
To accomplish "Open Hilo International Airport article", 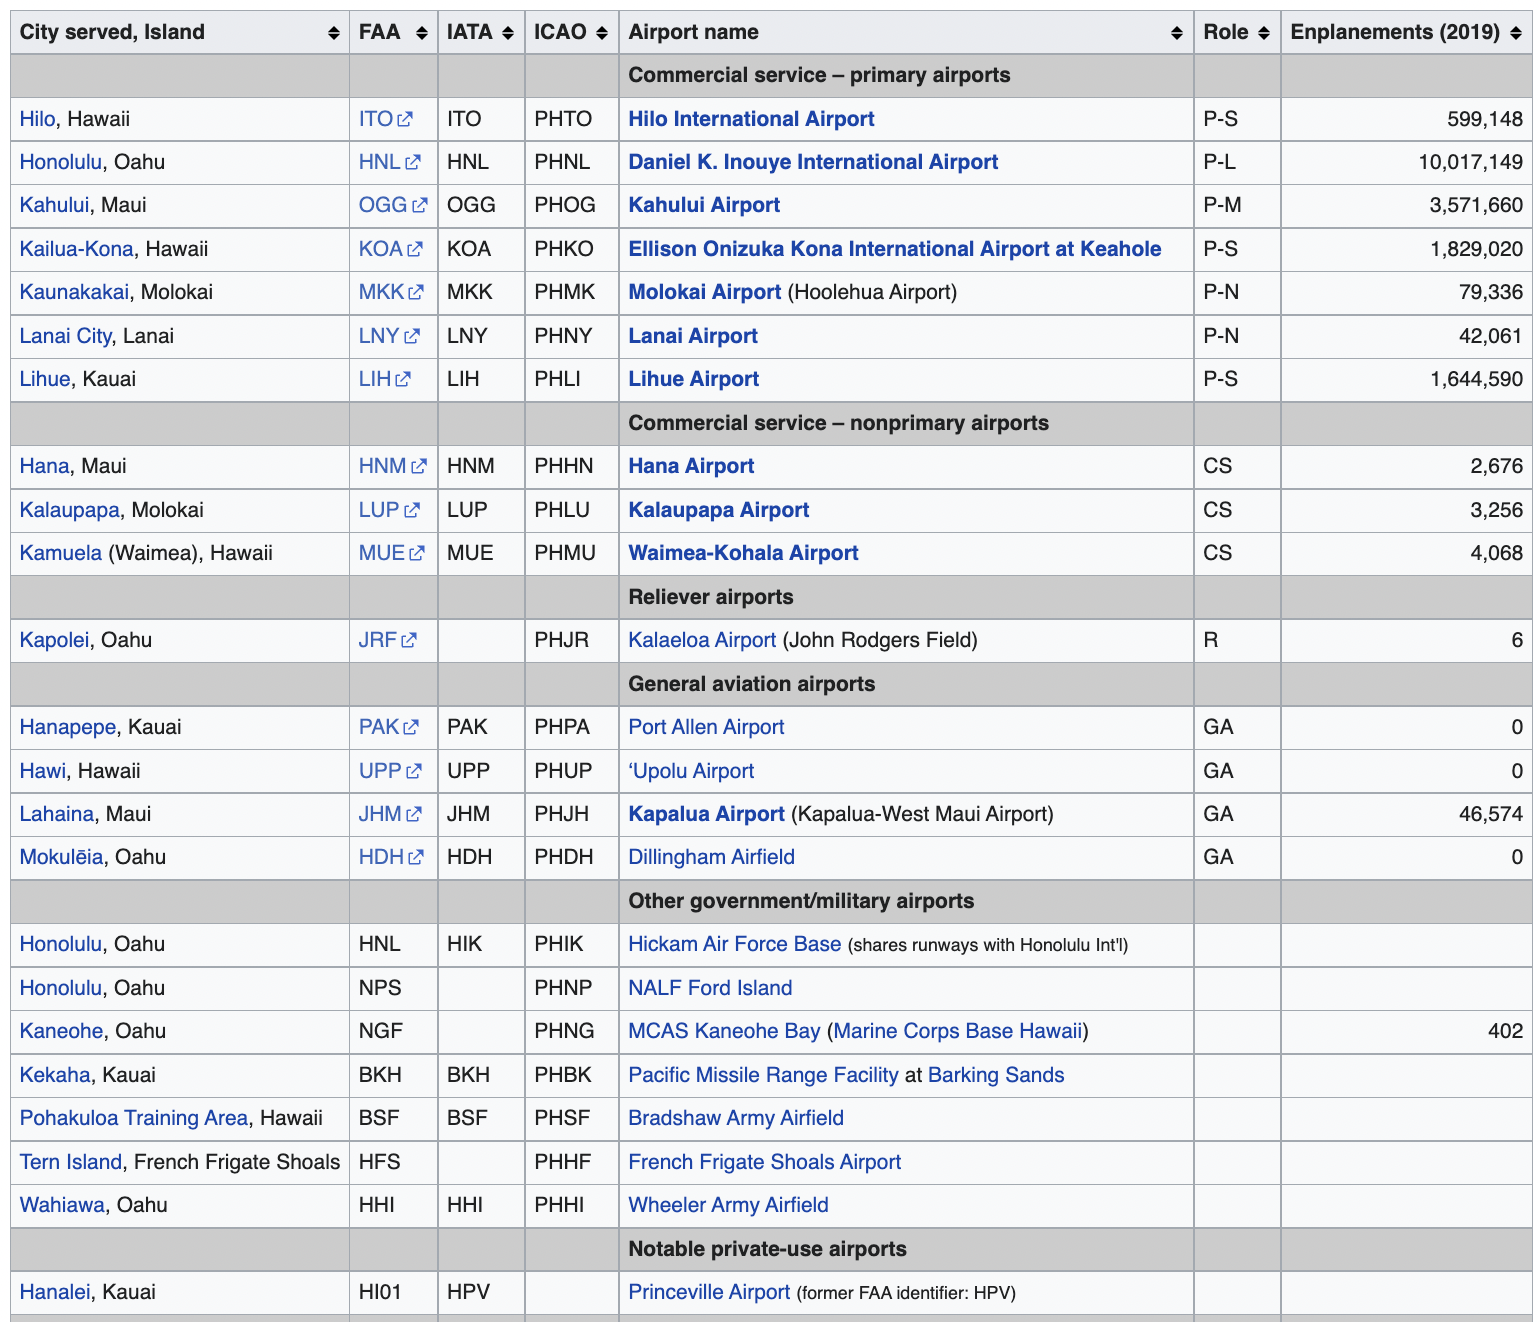I will click(x=751, y=119).
